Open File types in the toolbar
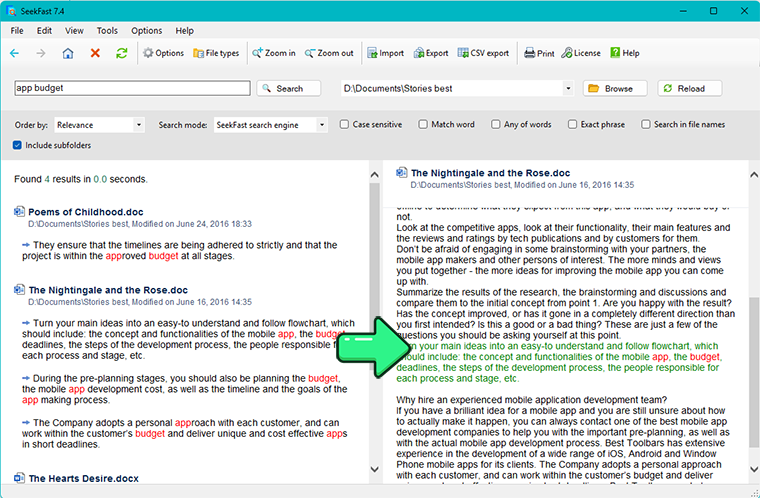760x498 pixels. (216, 53)
